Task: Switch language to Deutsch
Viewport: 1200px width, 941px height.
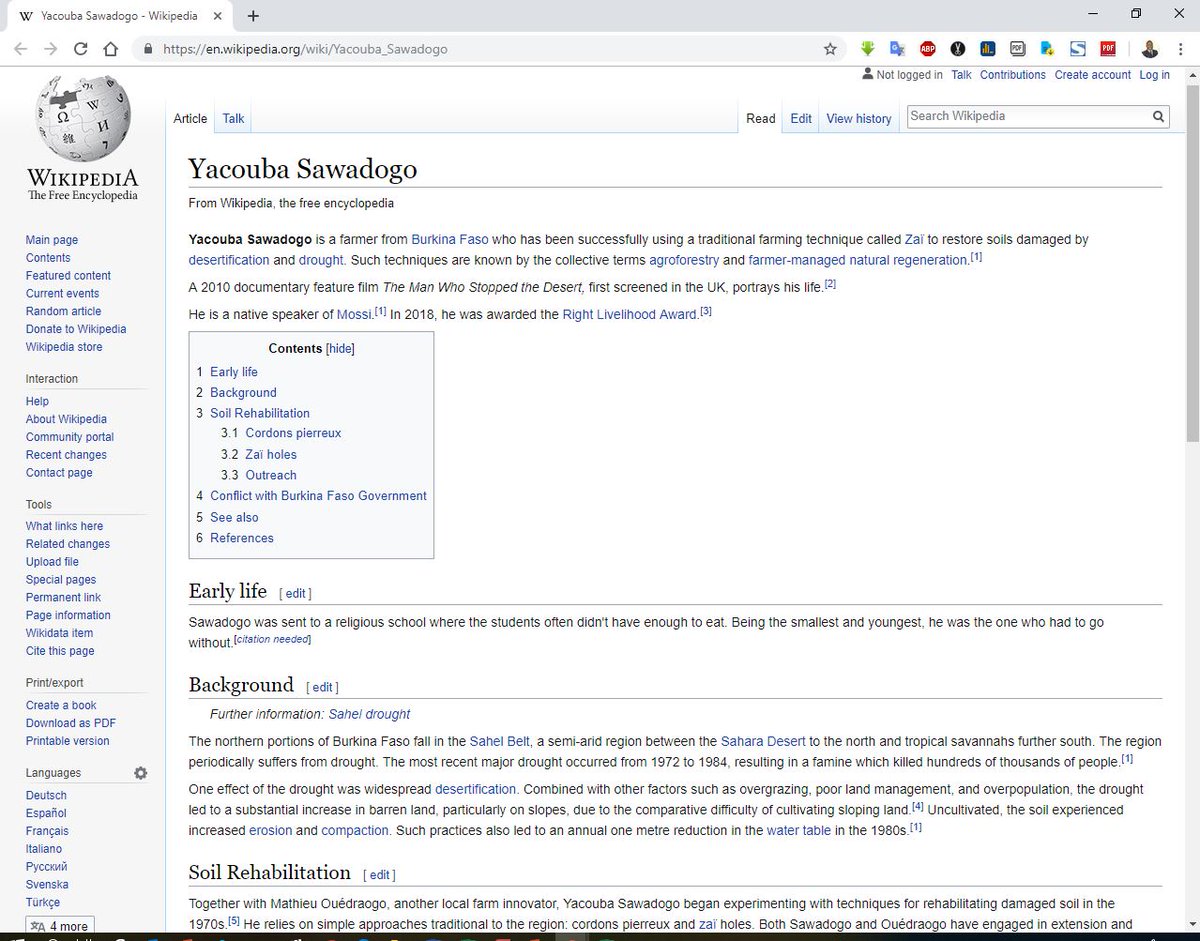Action: [x=46, y=796]
